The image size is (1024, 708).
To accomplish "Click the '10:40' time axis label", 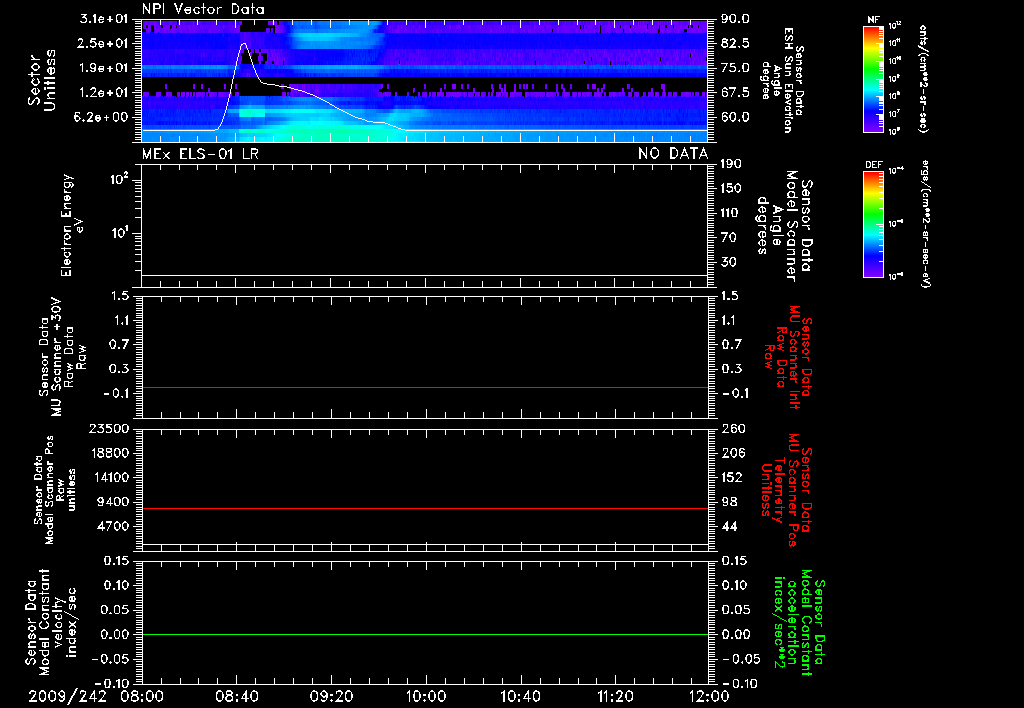I will (520, 696).
